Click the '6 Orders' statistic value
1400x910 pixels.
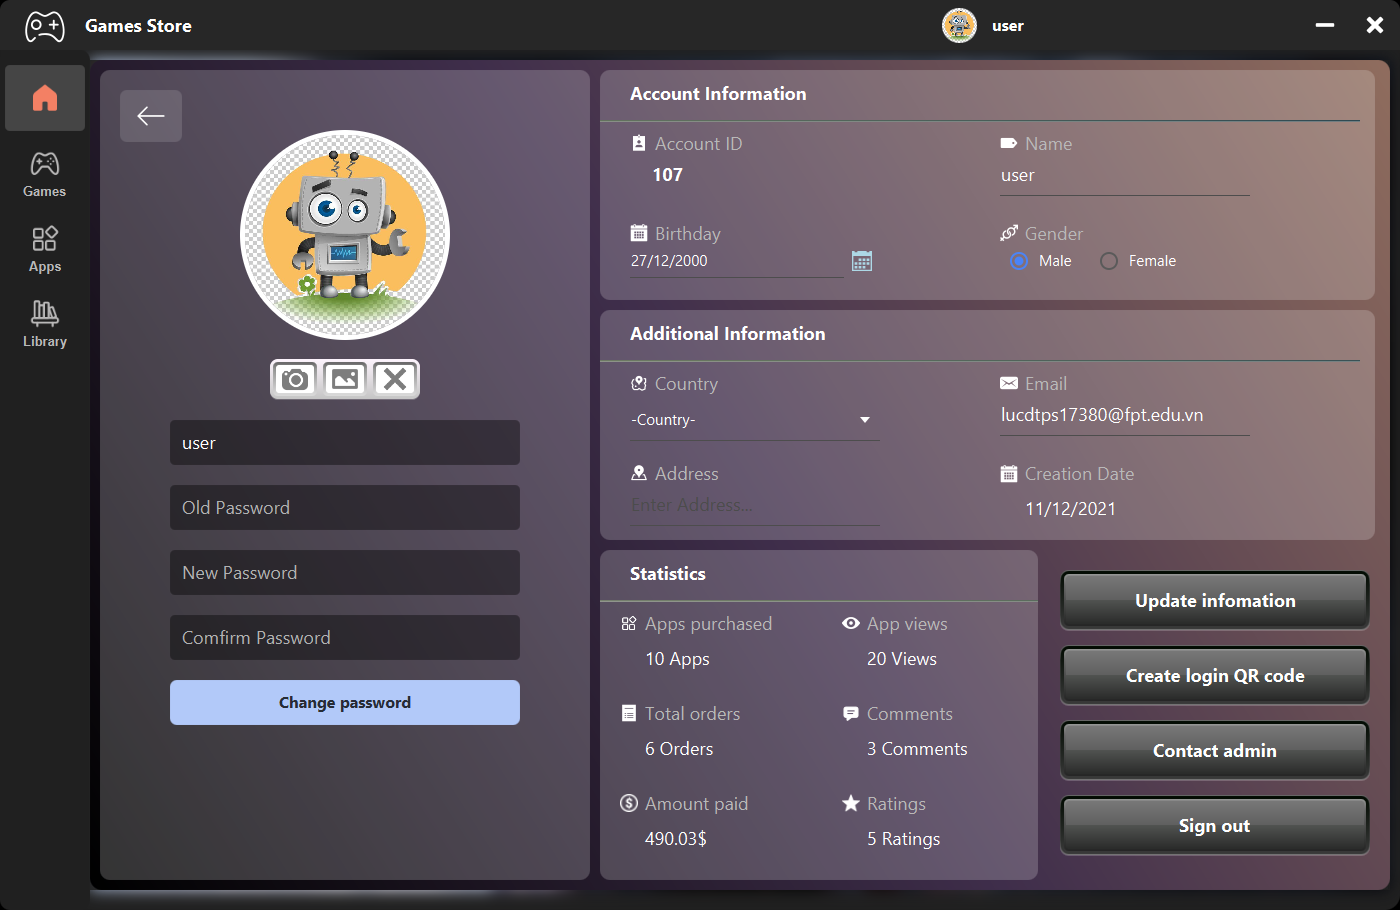coord(679,749)
